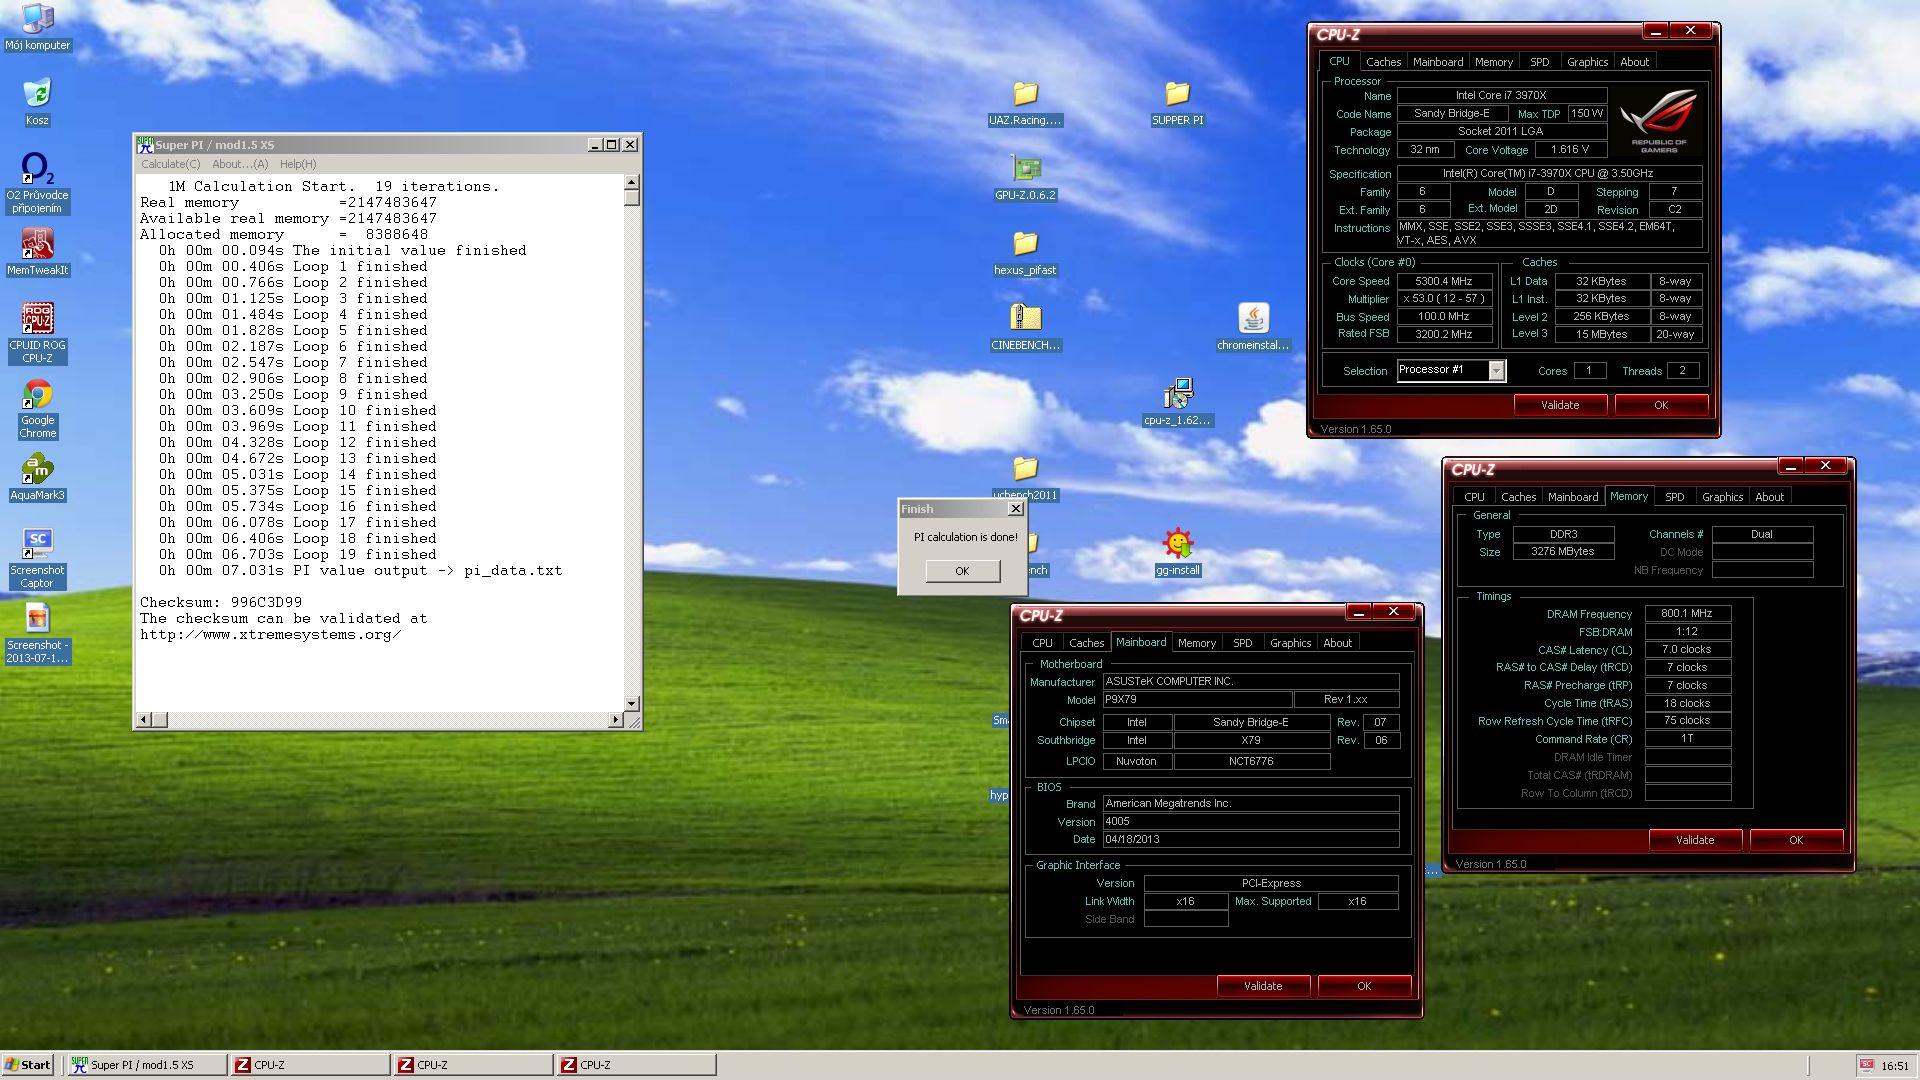Click BIOS Version 4005 field
Image resolution: width=1920 pixels, height=1080 pixels.
1250,821
